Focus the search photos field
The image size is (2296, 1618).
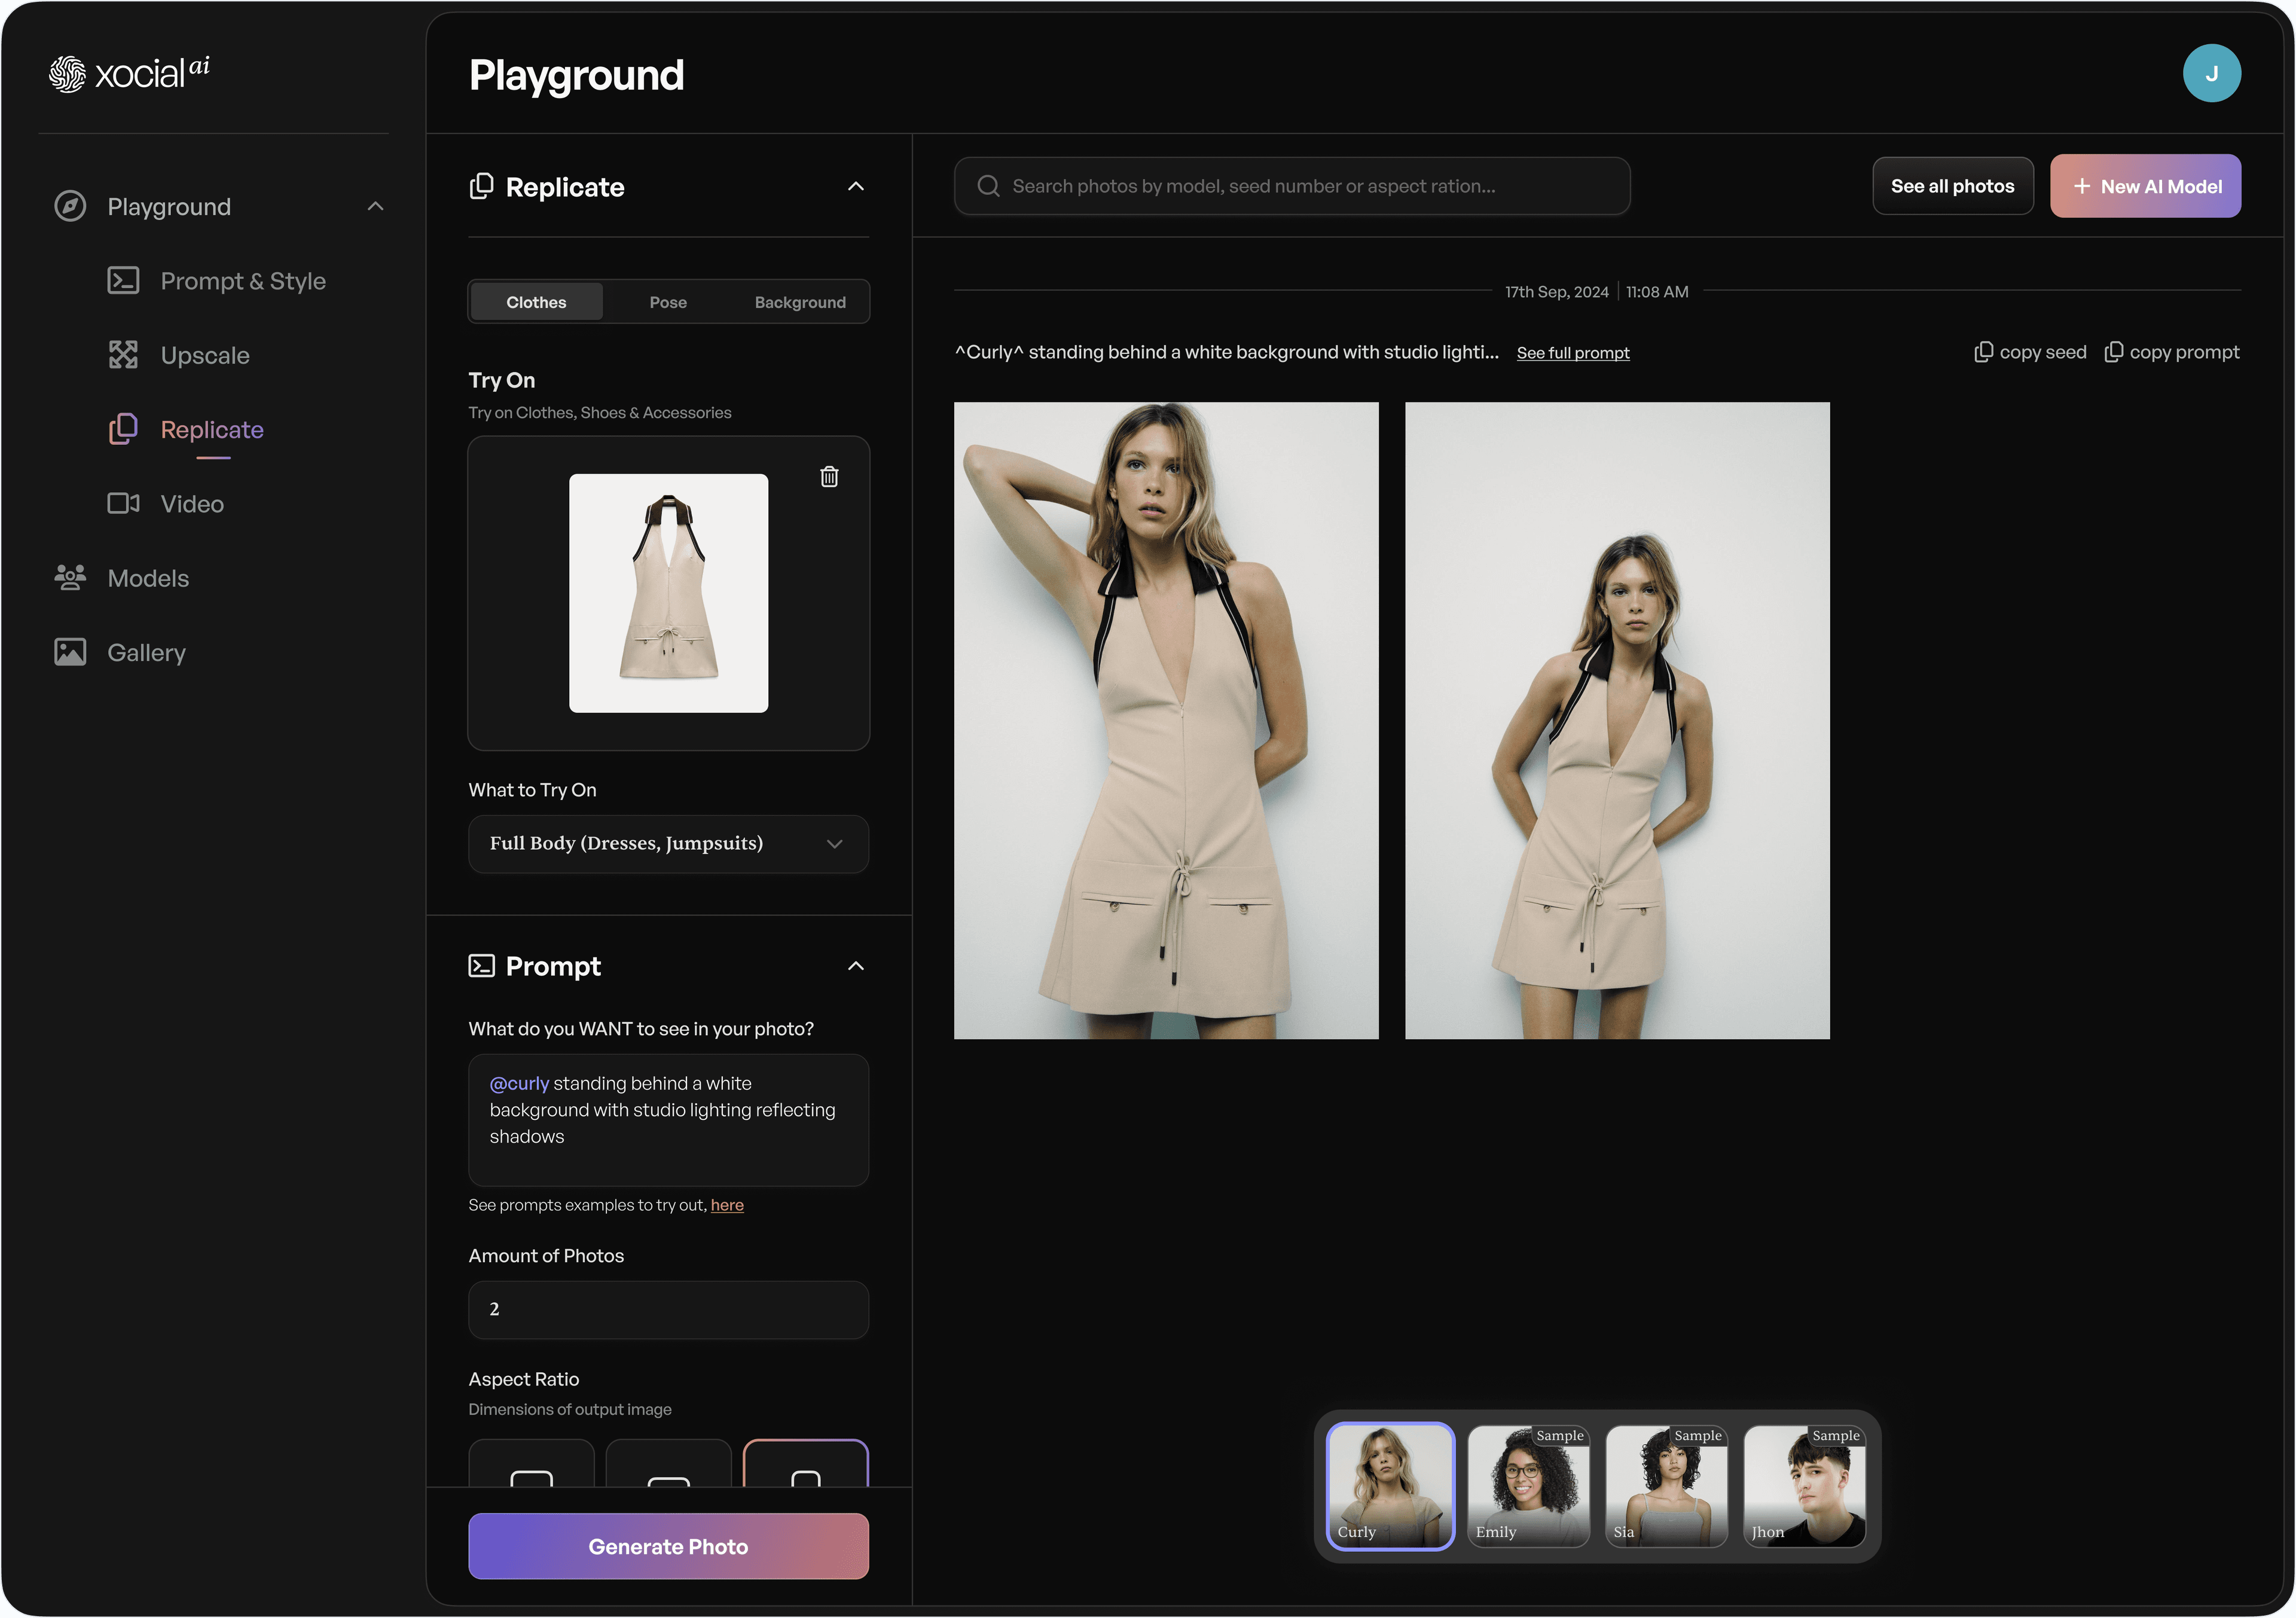click(1292, 186)
